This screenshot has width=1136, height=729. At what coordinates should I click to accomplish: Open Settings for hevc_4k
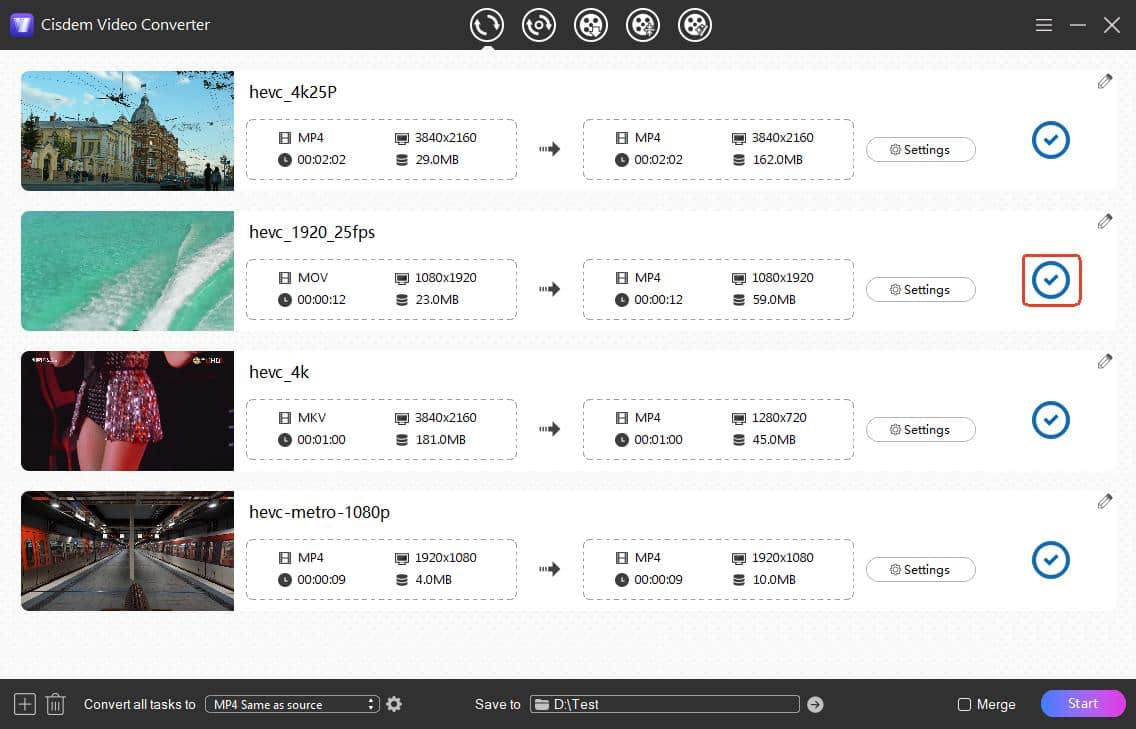tap(921, 429)
